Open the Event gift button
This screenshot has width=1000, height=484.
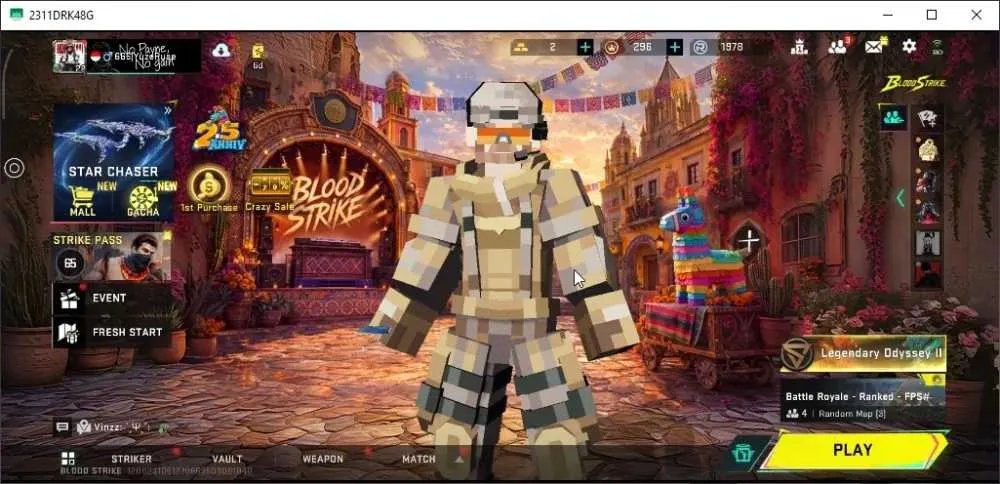(112, 298)
